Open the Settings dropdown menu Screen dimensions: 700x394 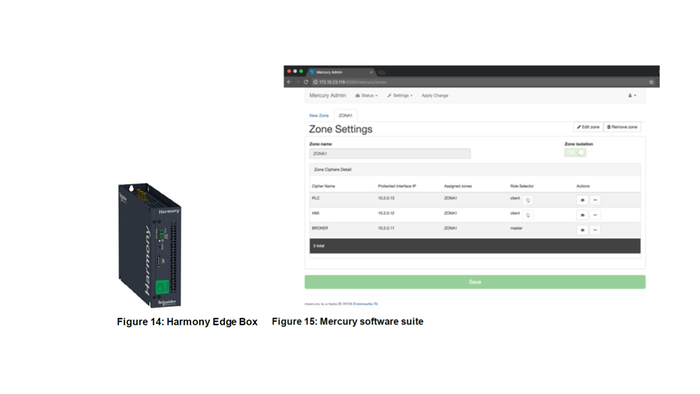coord(400,95)
